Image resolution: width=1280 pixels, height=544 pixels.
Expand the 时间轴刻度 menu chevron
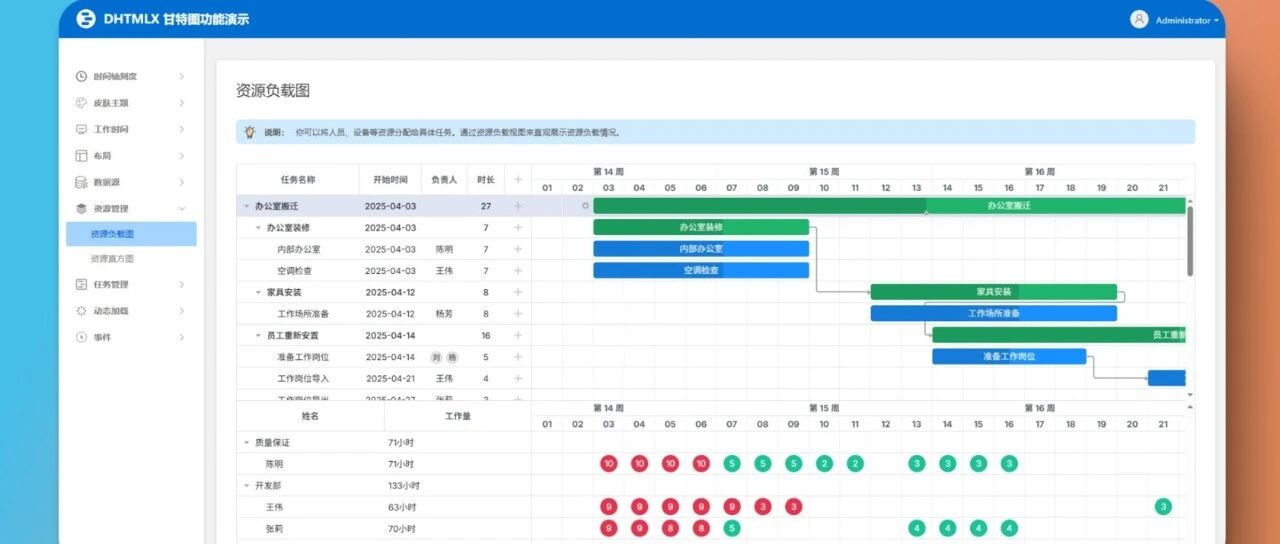pos(181,76)
